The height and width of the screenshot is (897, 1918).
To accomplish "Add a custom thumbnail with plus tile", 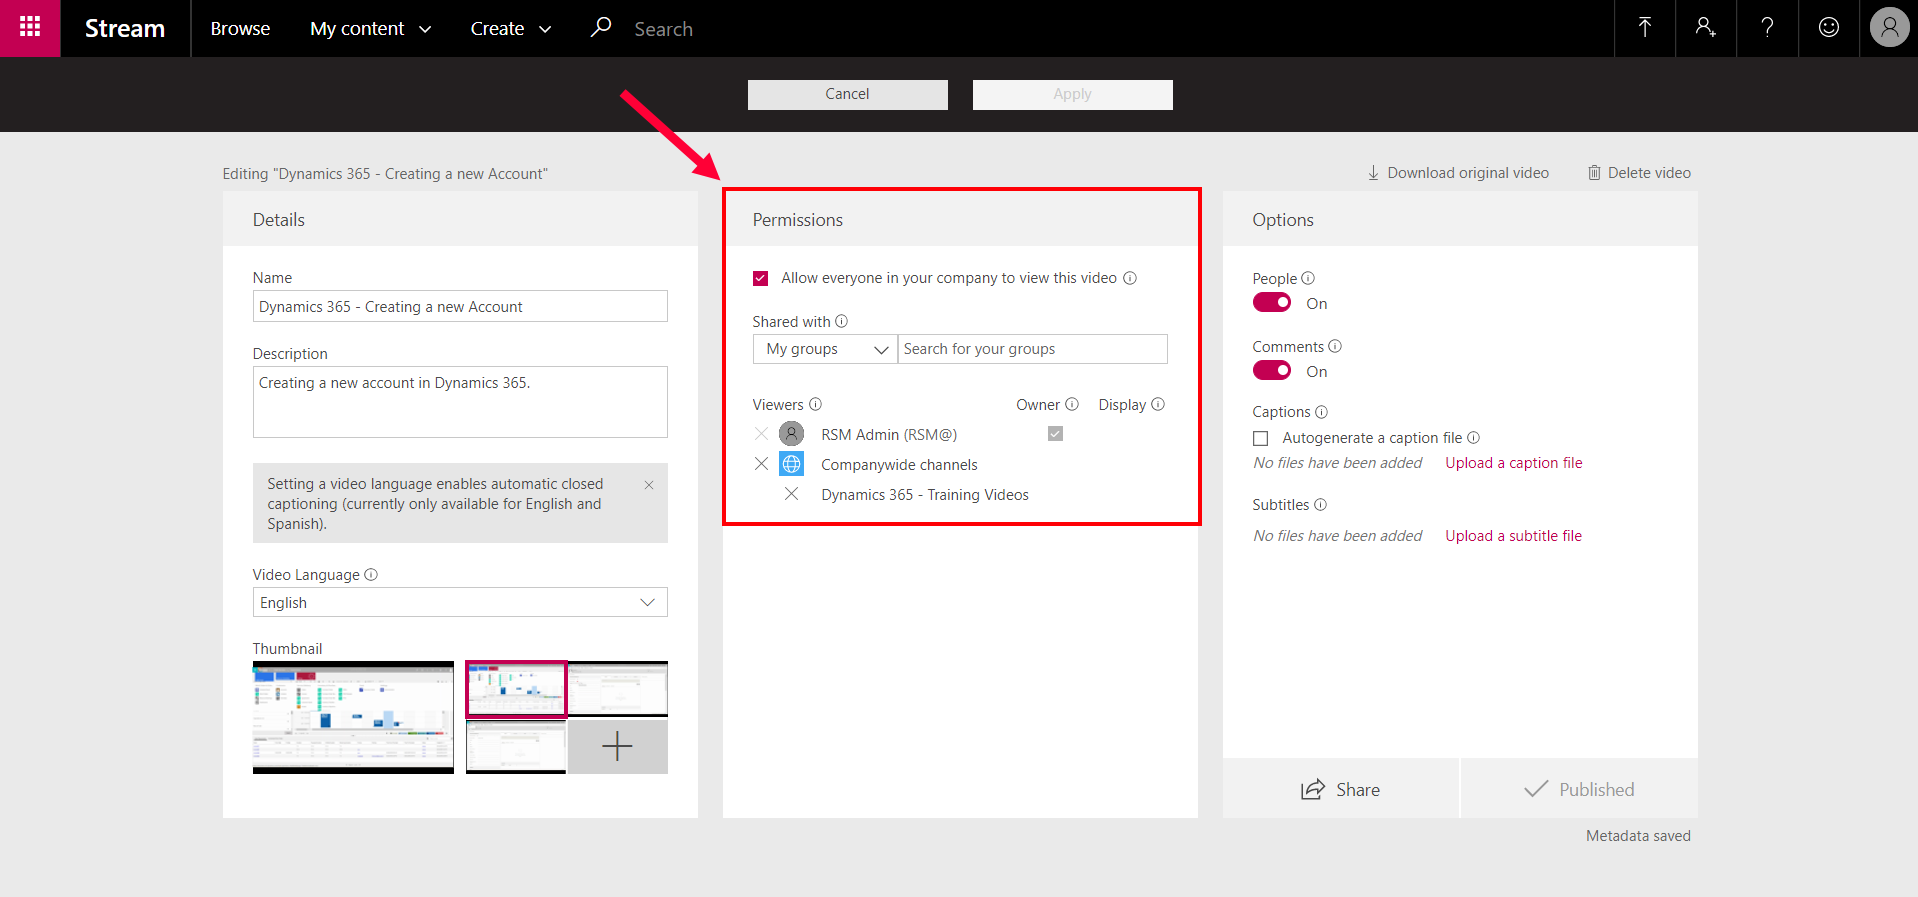I will point(617,746).
